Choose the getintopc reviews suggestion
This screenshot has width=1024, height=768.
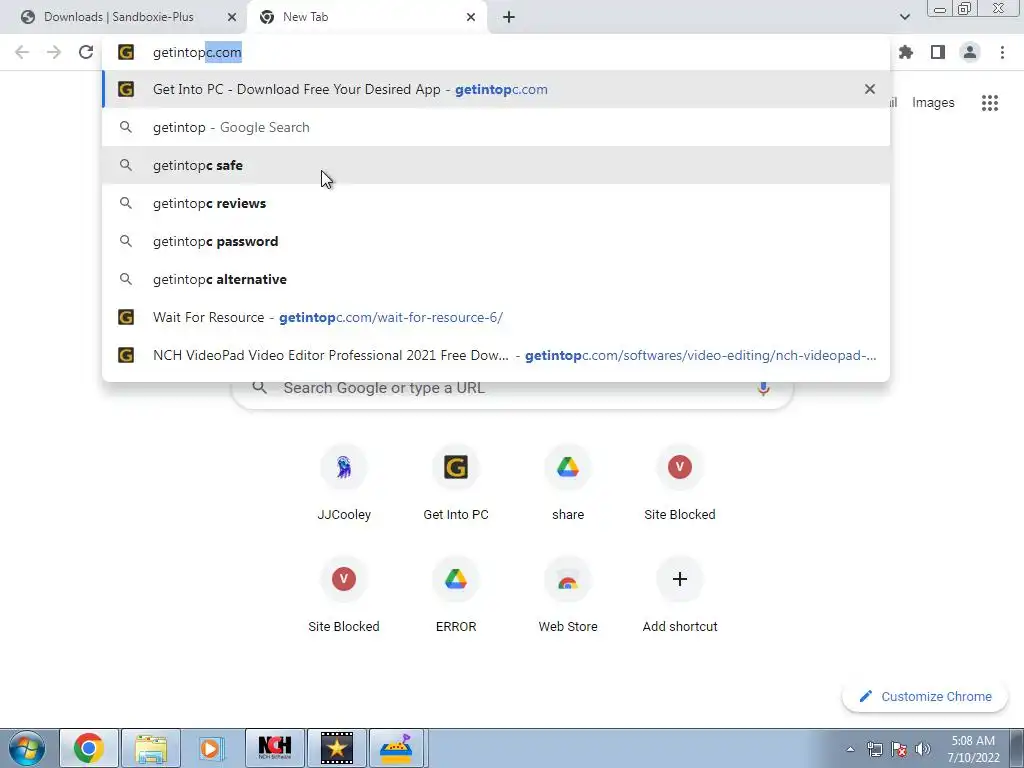coord(496,203)
